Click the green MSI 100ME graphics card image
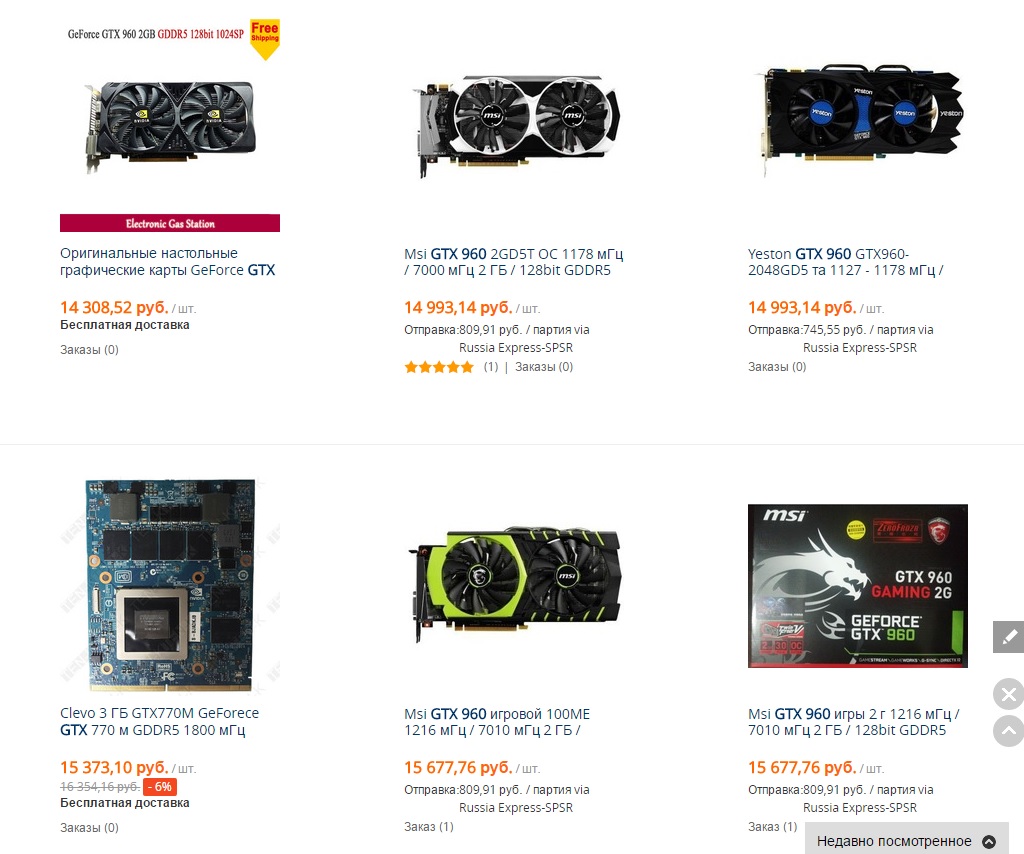Screen dimensions: 1024x854 click(515, 584)
